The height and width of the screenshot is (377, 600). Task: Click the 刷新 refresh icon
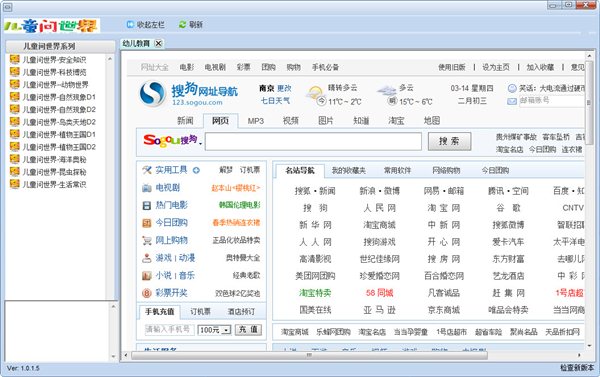pos(183,24)
